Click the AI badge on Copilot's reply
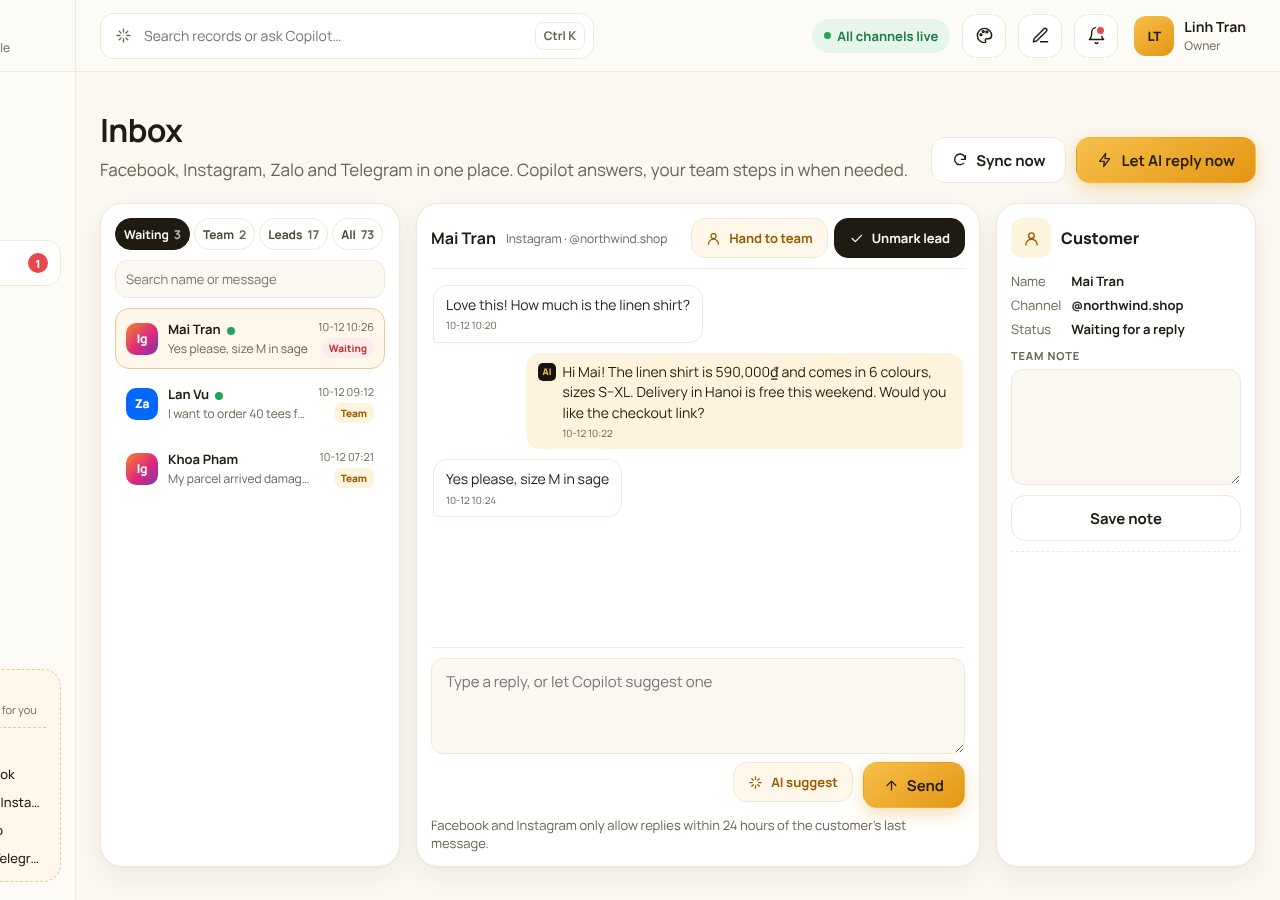This screenshot has width=1280, height=900. click(x=546, y=372)
